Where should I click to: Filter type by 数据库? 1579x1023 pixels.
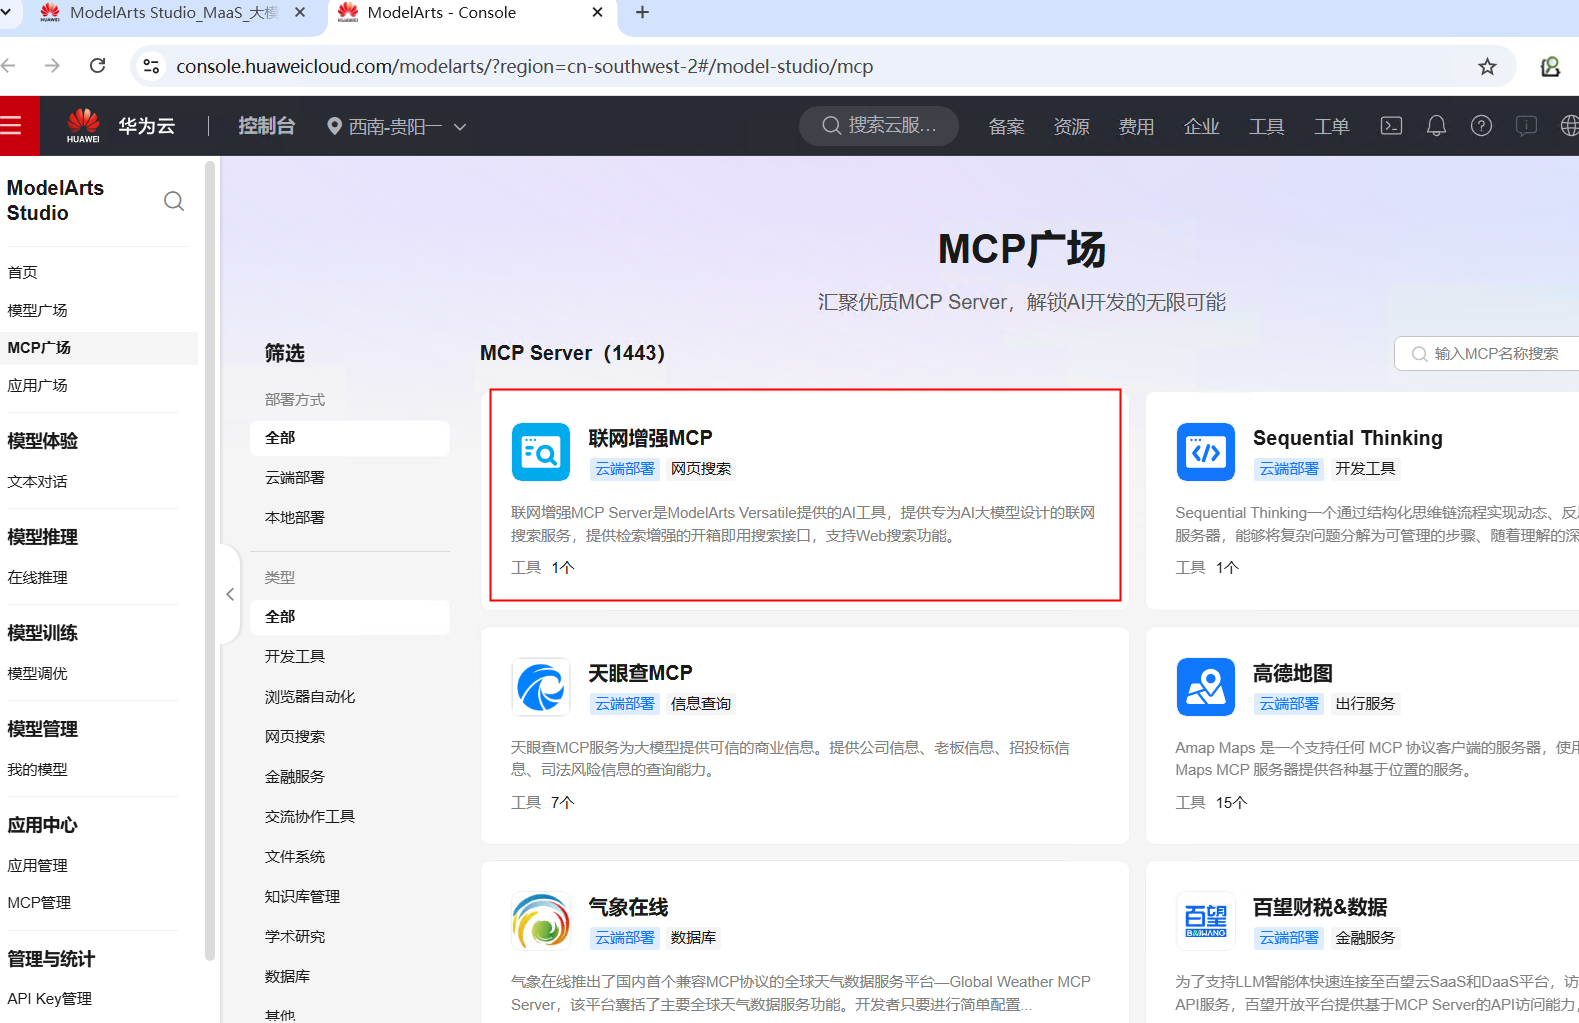288,976
